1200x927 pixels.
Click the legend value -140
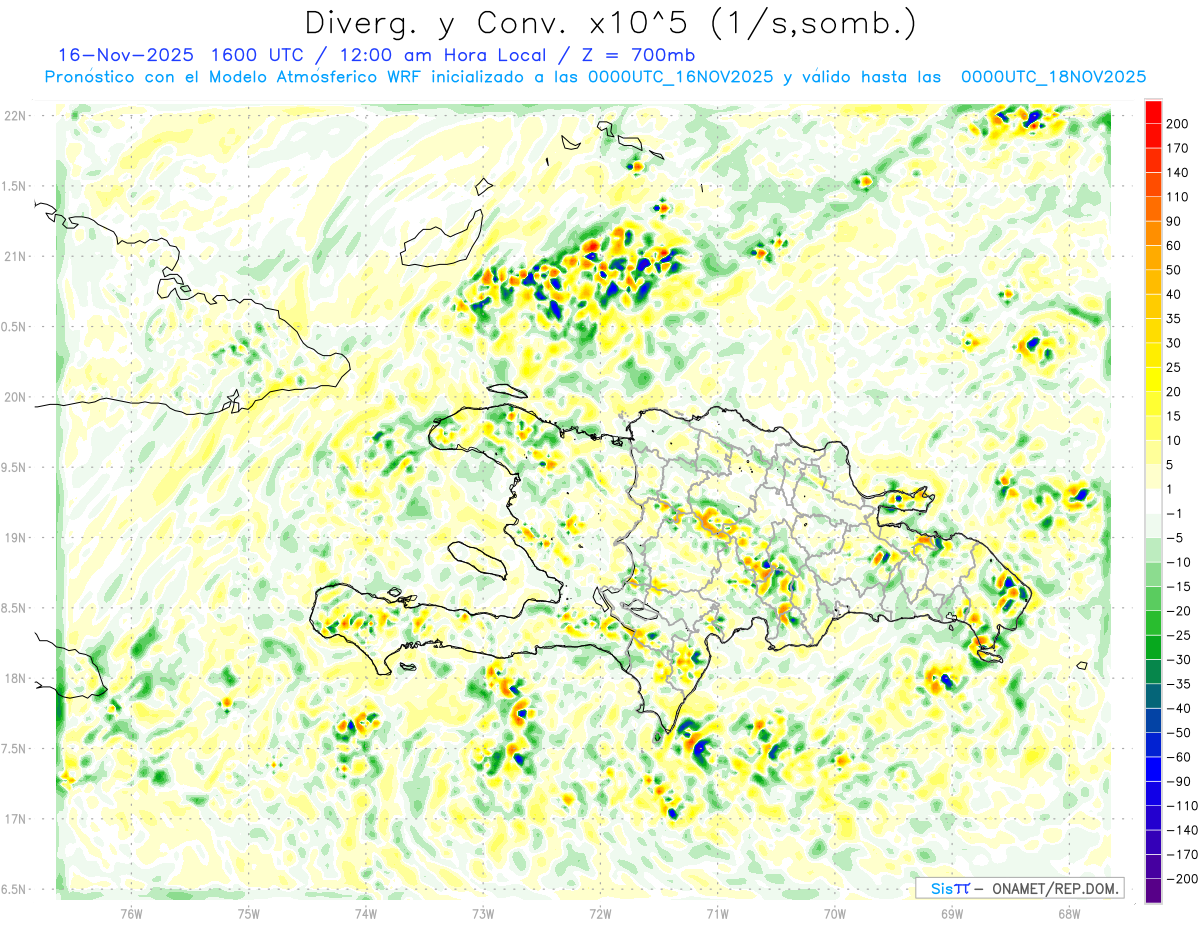(1182, 830)
